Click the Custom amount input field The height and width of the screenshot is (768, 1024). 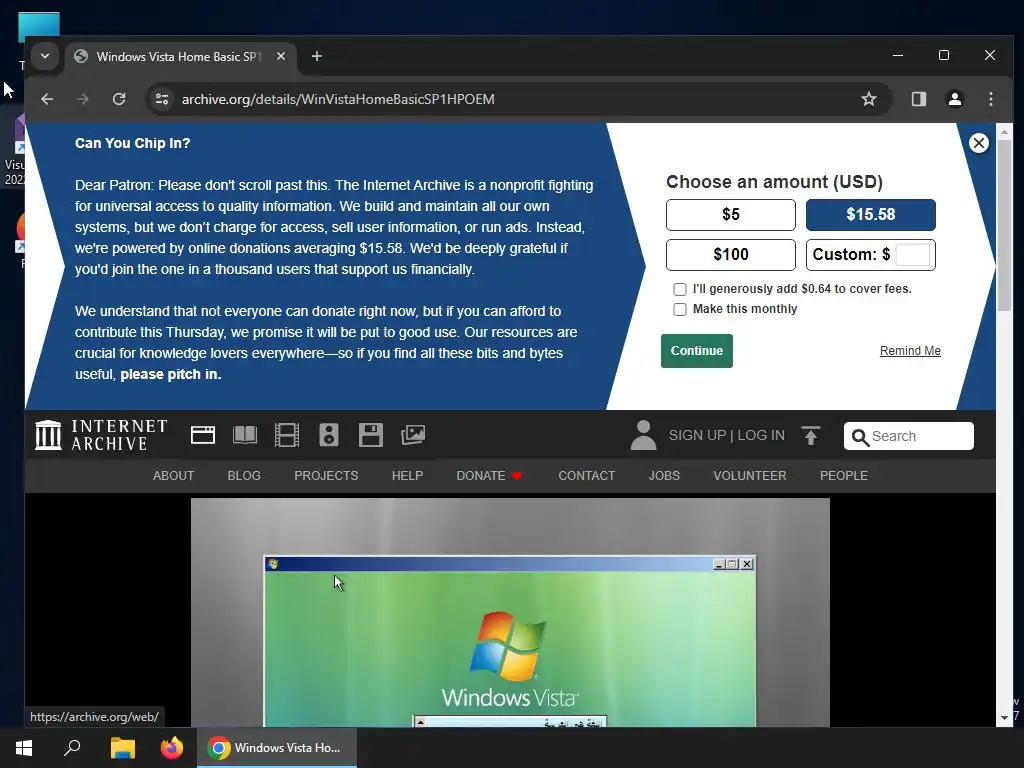[x=912, y=255]
